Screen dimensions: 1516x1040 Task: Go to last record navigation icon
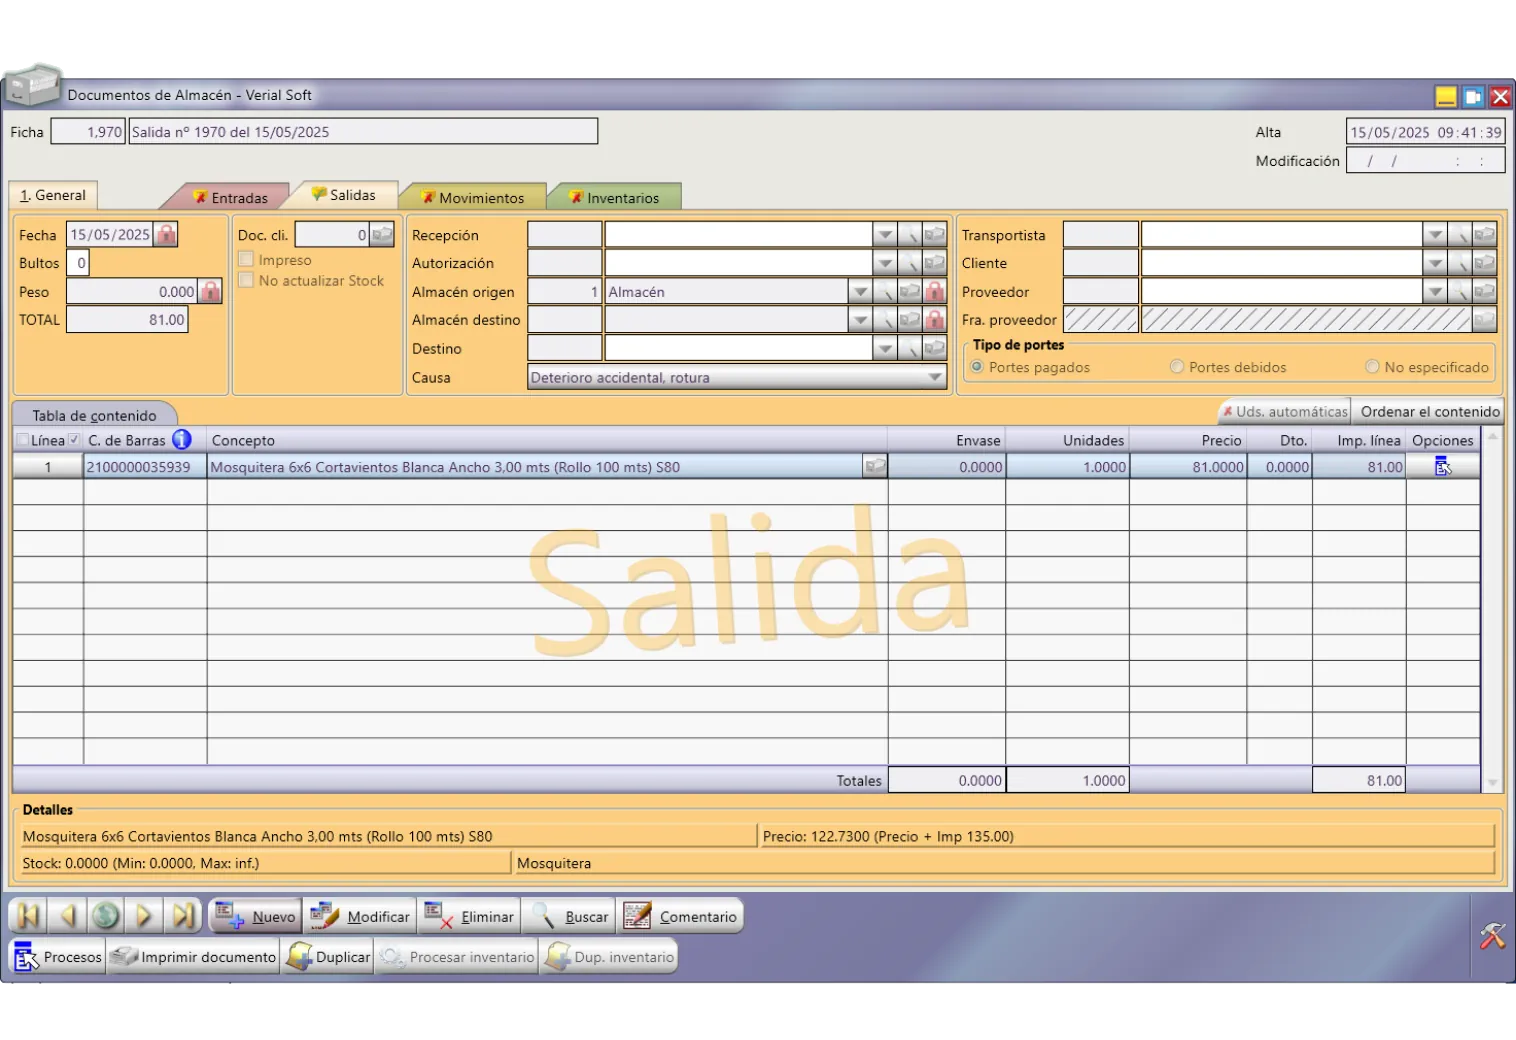(183, 916)
